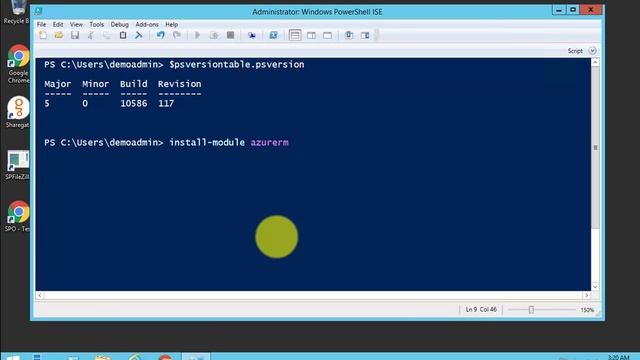640x360 pixels.
Task: Click the PowerShell ISE title bar icon
Action: coord(39,11)
